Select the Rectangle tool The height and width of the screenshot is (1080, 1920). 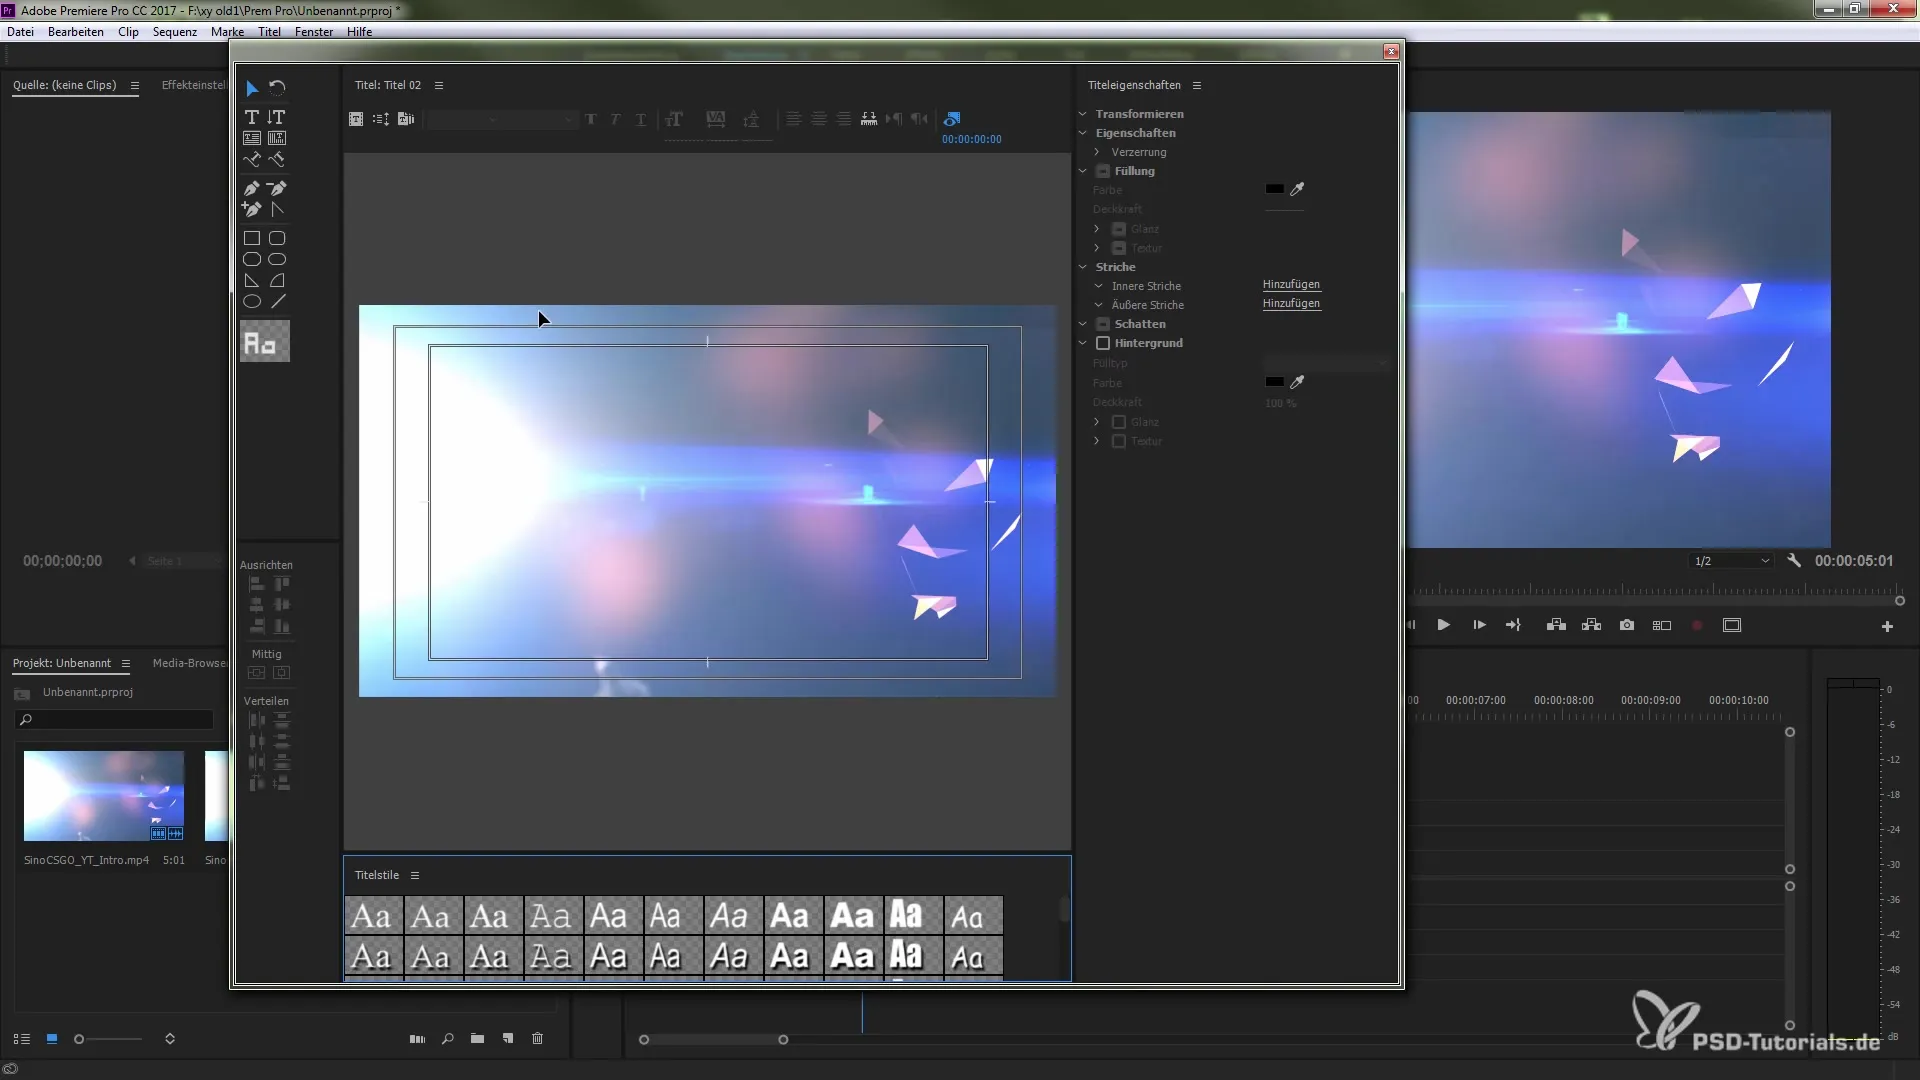pos(252,238)
